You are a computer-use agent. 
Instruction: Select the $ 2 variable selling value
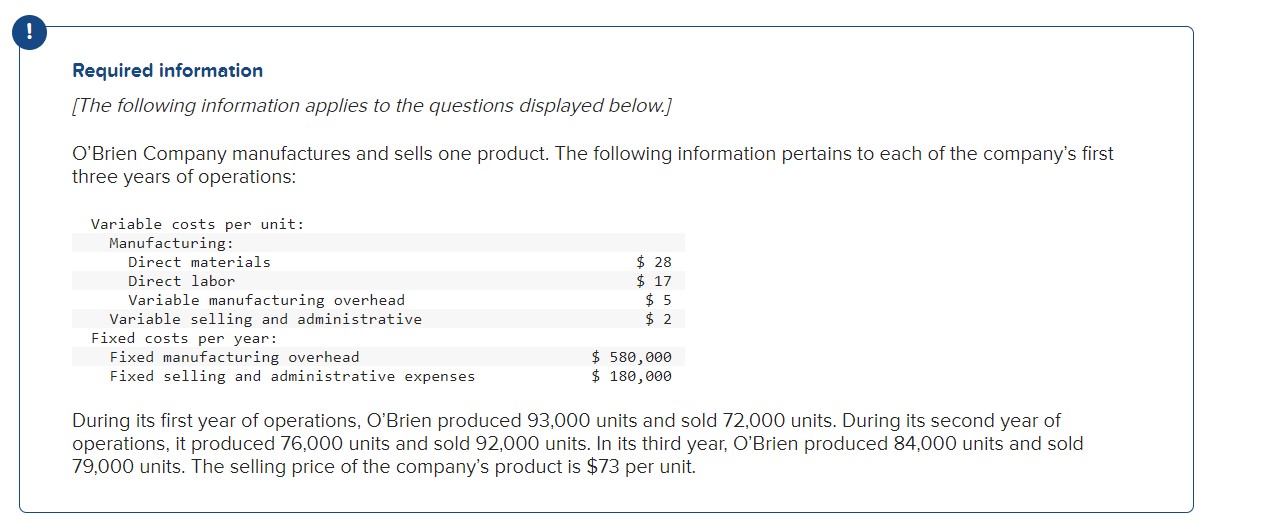658,319
